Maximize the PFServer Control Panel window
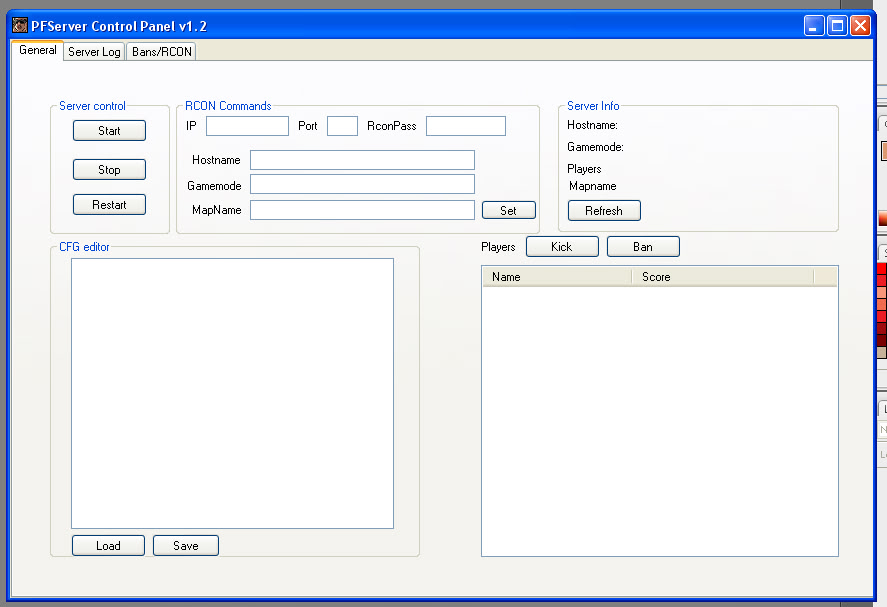Image resolution: width=887 pixels, height=607 pixels. pos(837,25)
